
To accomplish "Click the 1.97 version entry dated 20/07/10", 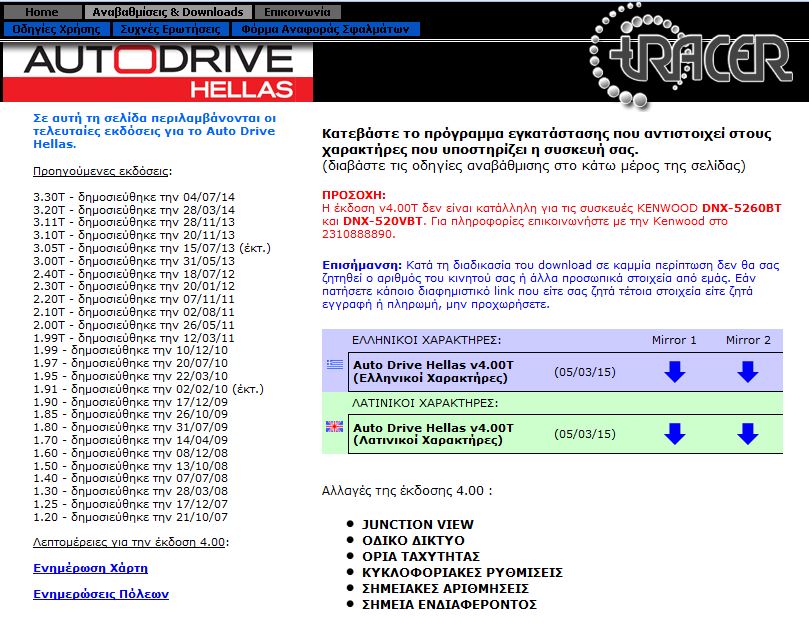I will (x=131, y=363).
